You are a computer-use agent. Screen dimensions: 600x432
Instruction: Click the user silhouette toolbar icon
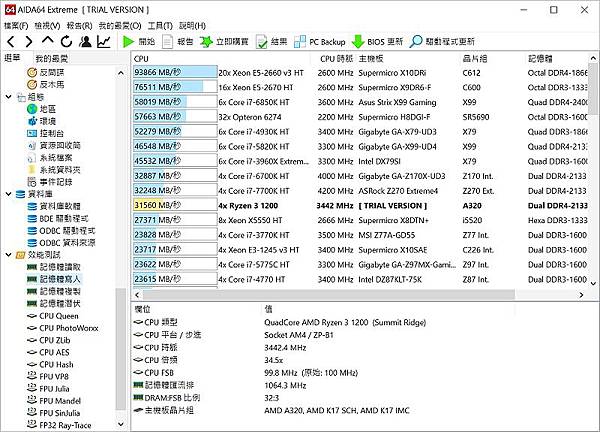click(85, 41)
